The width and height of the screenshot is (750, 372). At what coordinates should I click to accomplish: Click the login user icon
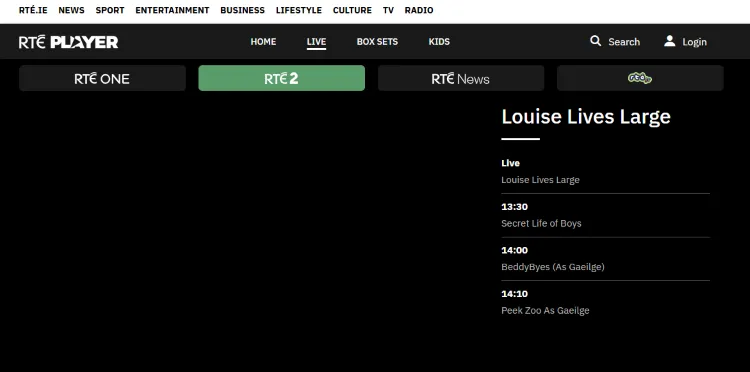[x=670, y=41]
